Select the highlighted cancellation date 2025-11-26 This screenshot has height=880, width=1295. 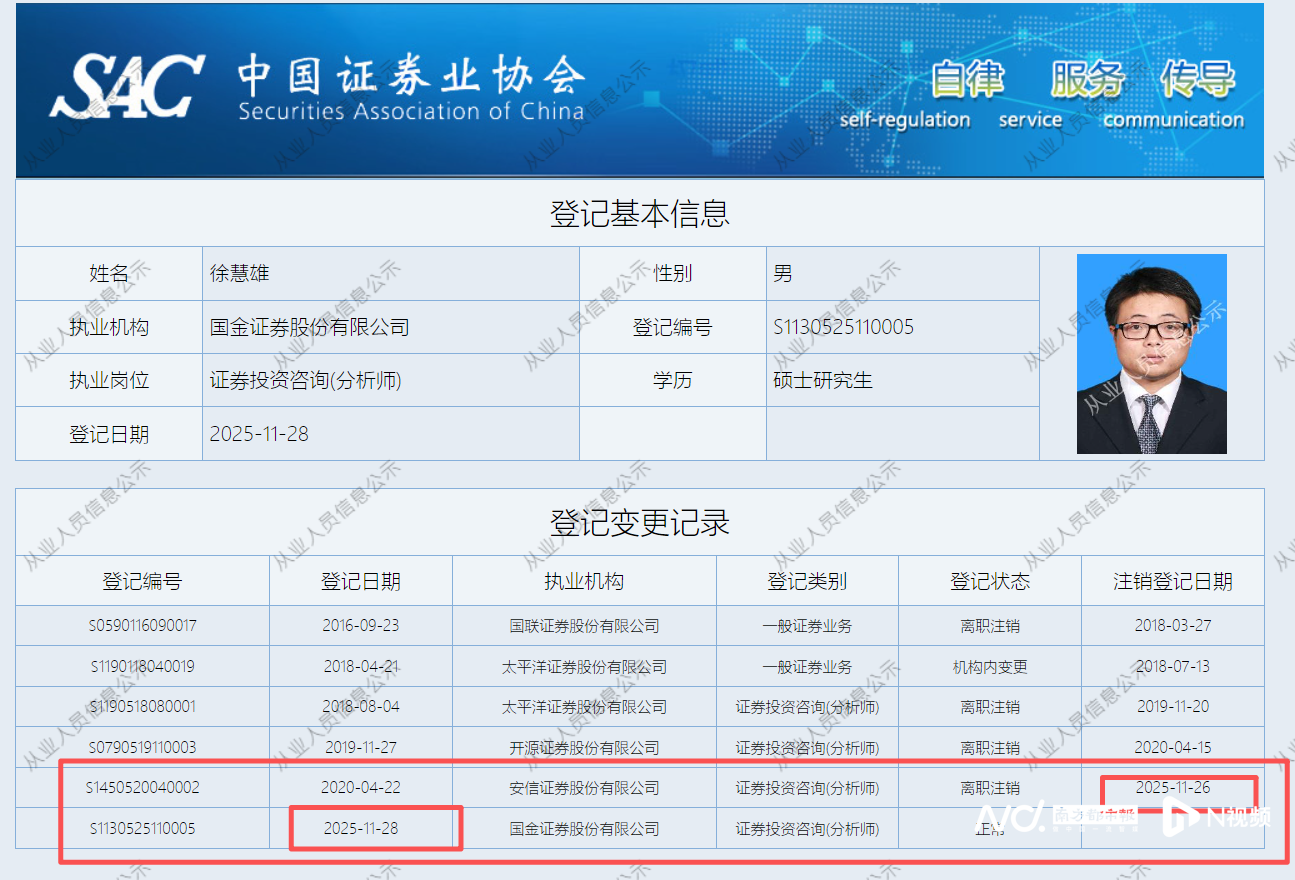coord(1173,787)
